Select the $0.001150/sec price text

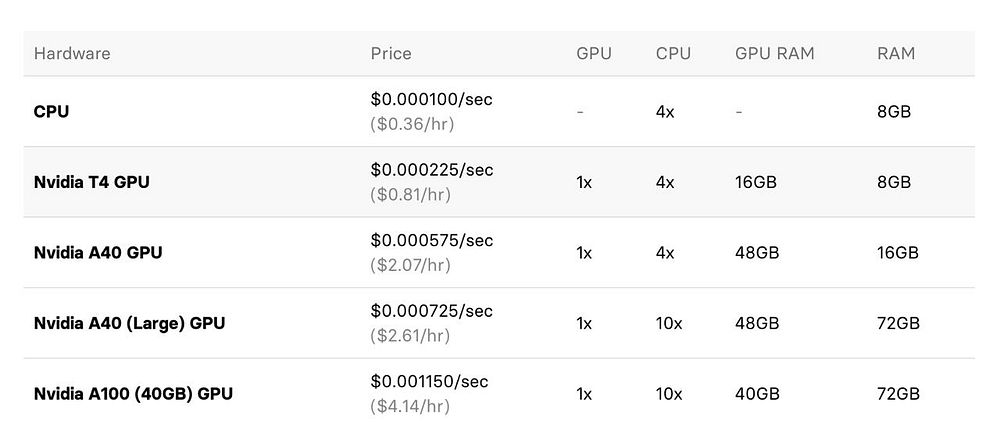430,381
